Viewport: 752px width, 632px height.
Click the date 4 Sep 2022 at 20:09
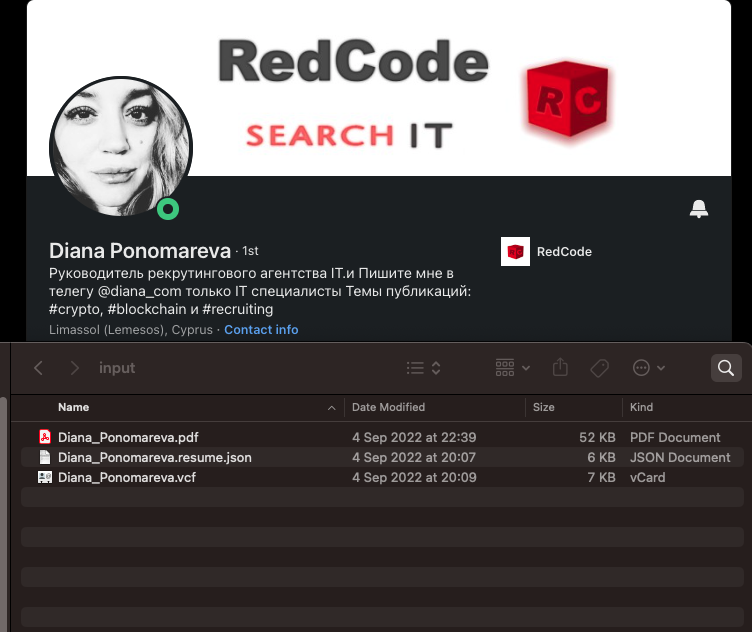[414, 478]
